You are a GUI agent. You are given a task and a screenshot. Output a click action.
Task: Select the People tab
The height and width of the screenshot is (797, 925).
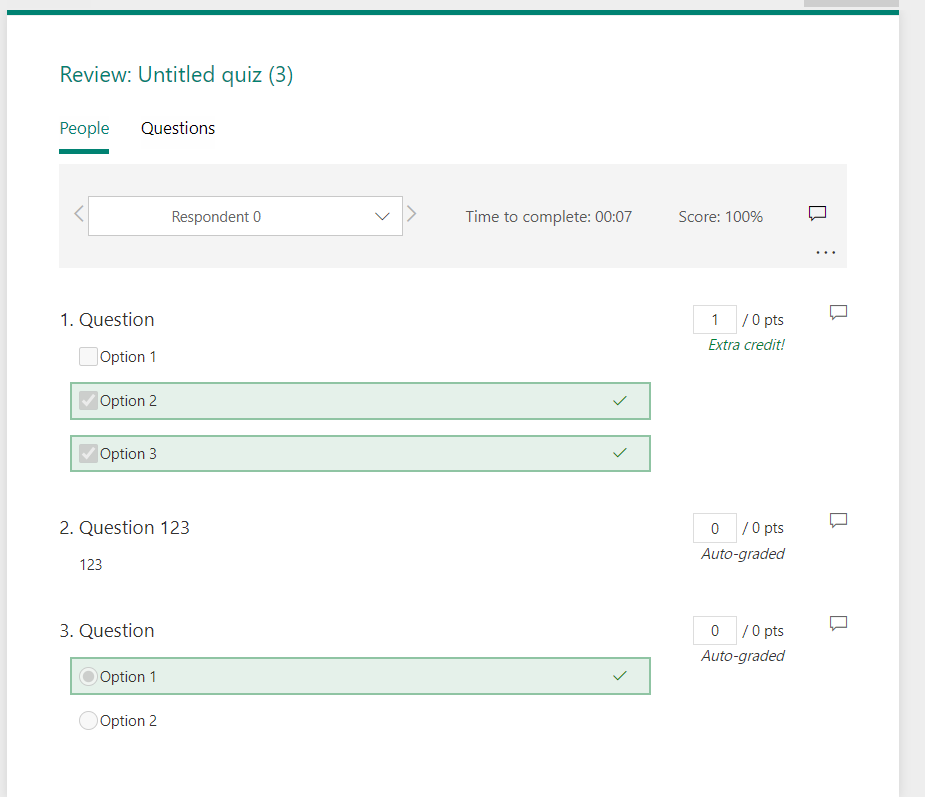point(84,128)
